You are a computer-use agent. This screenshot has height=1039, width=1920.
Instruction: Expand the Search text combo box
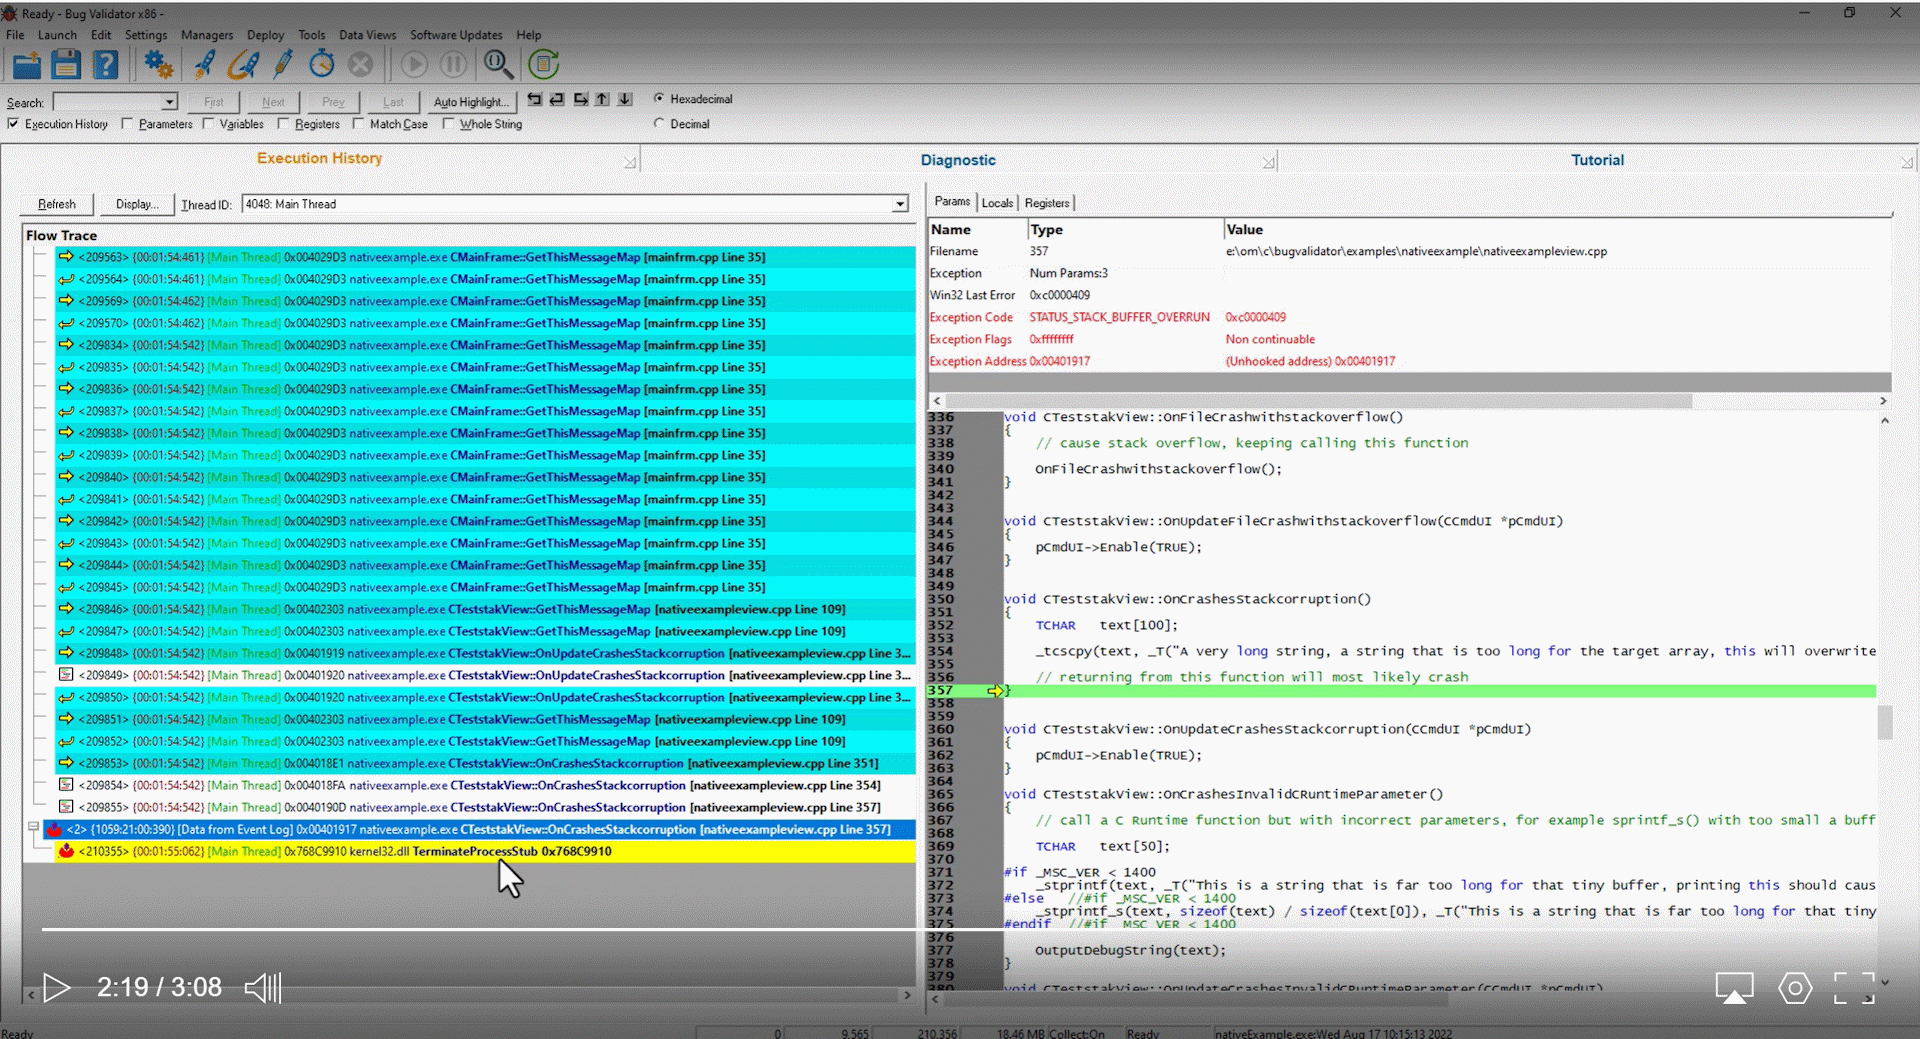170,102
